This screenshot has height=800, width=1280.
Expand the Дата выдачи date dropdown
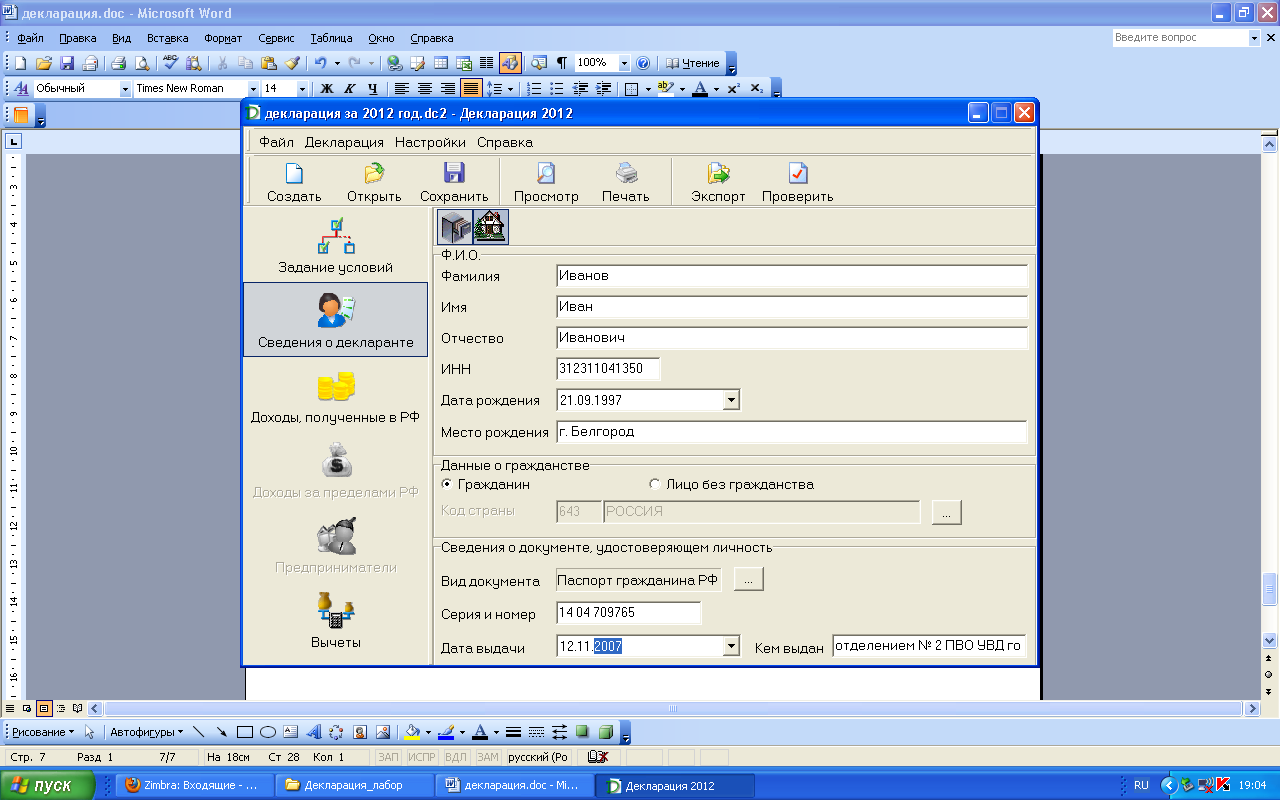pos(731,647)
